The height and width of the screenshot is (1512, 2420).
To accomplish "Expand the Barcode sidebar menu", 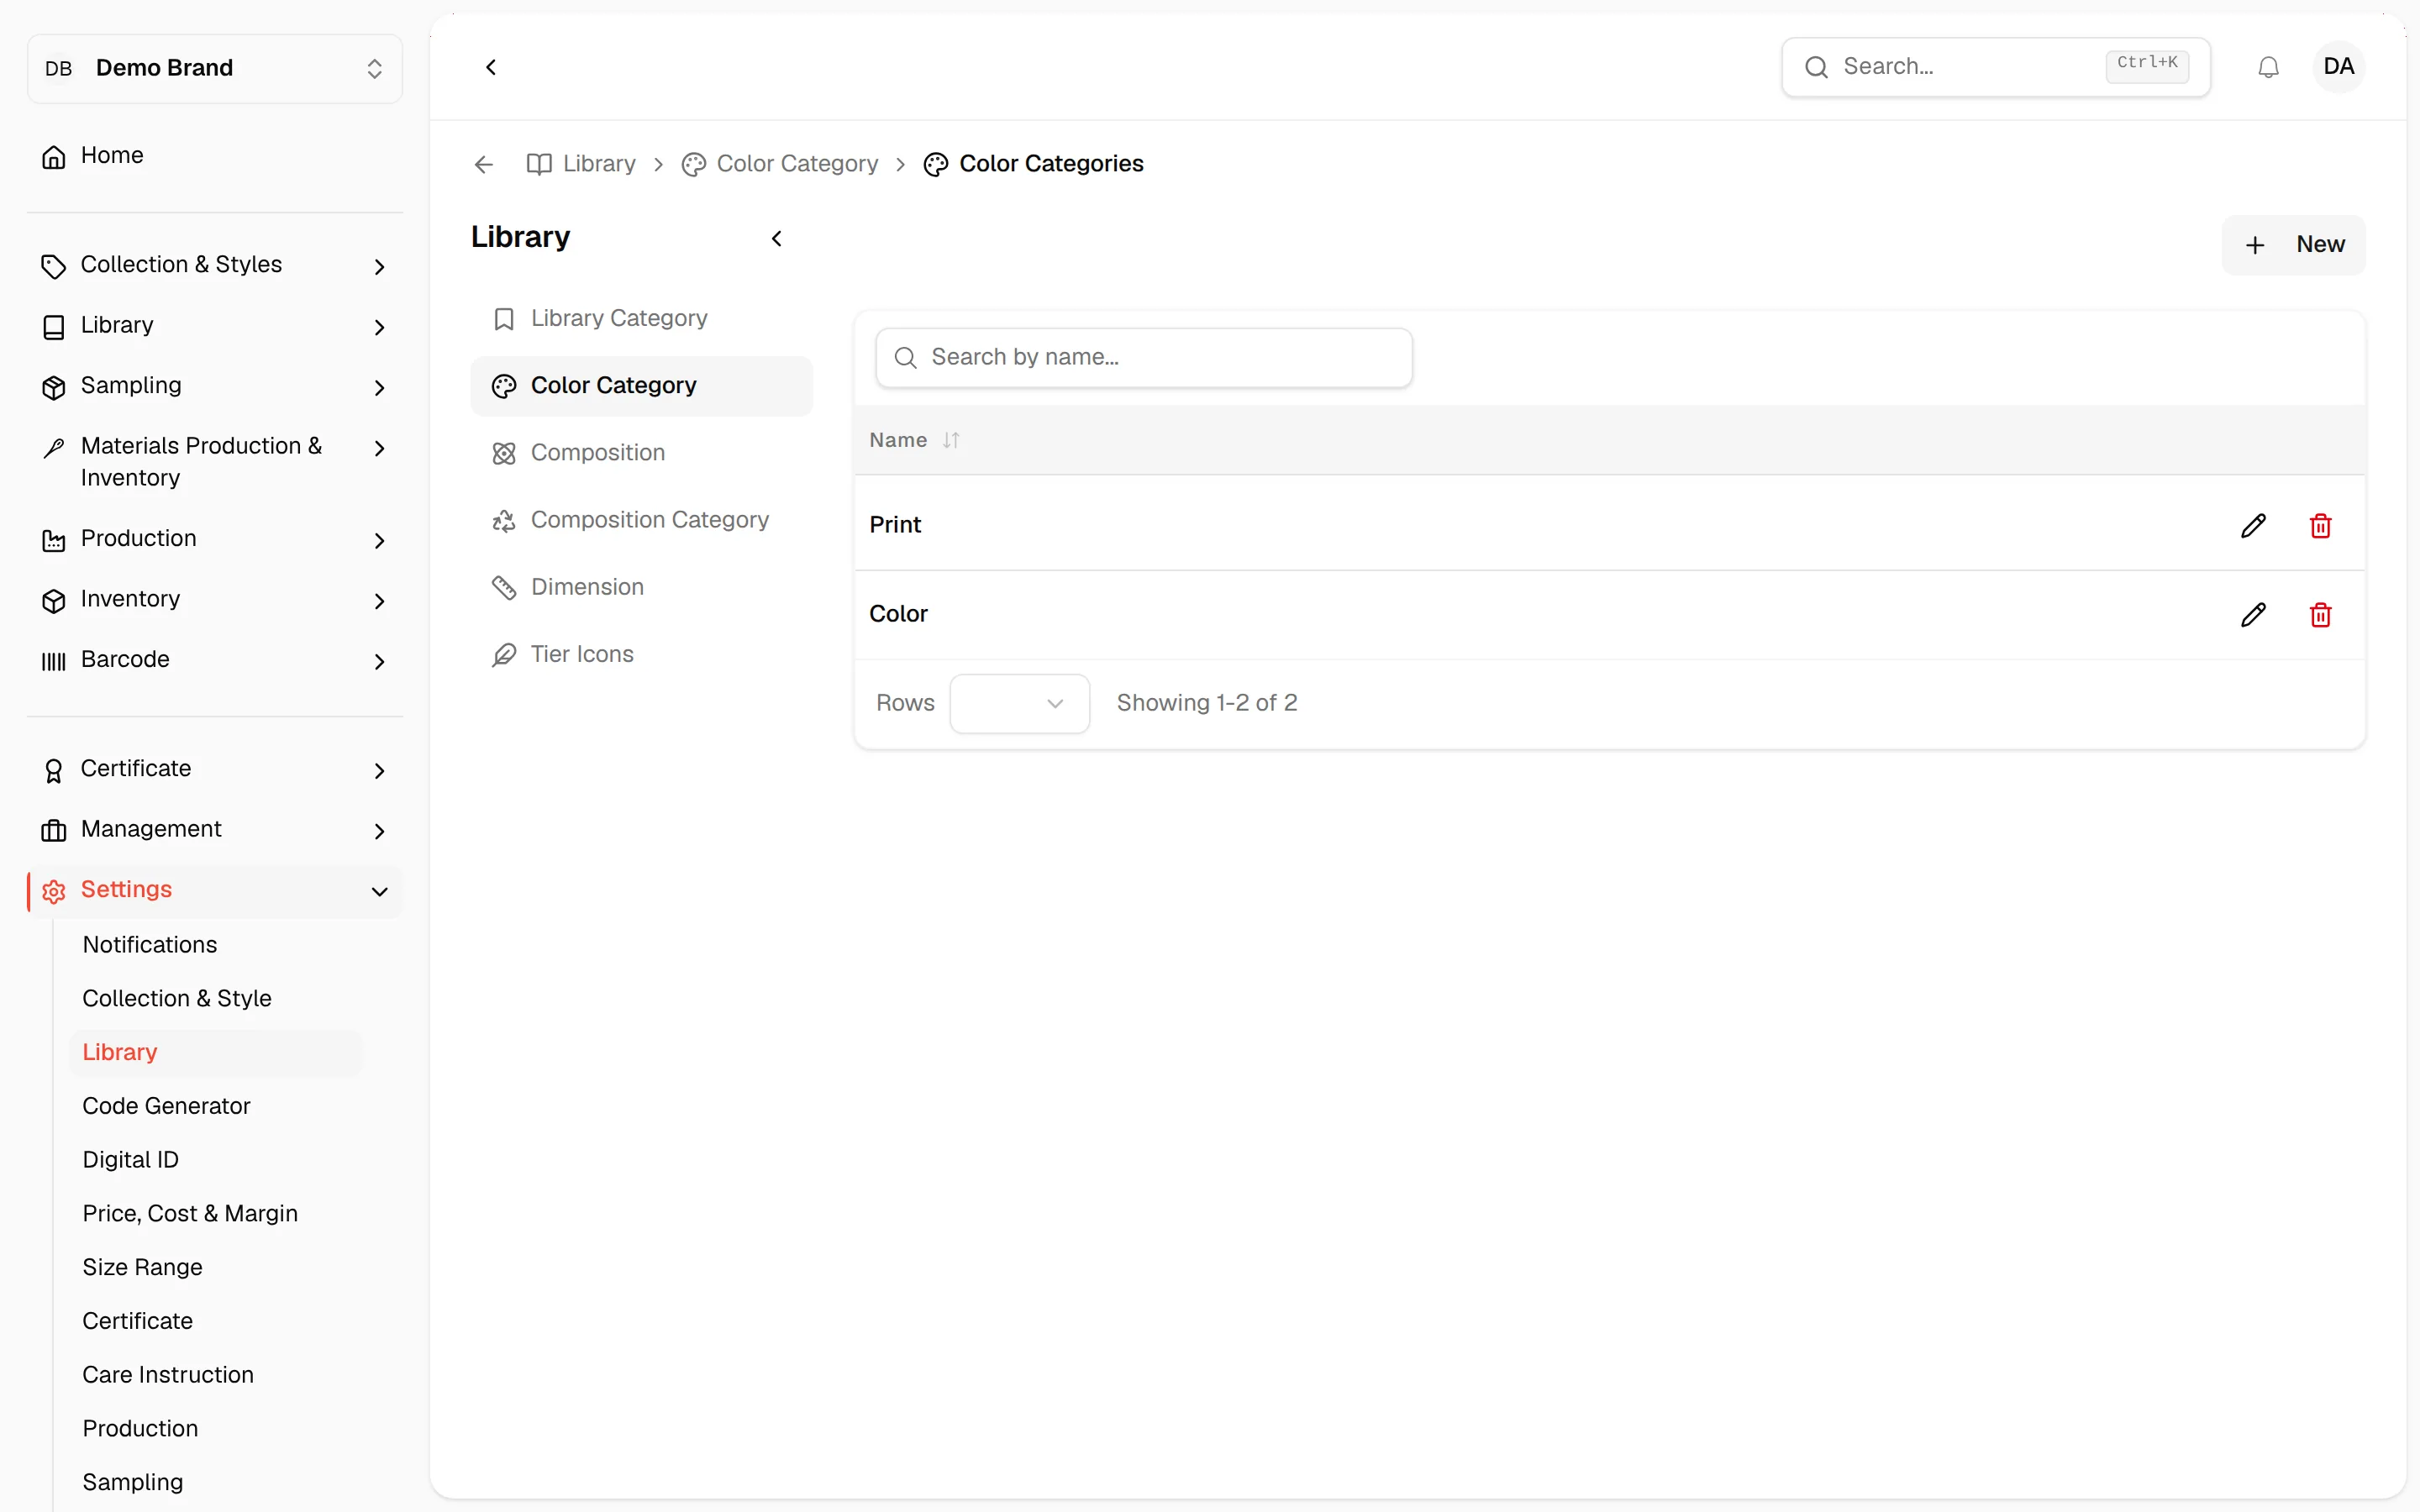I will point(215,660).
